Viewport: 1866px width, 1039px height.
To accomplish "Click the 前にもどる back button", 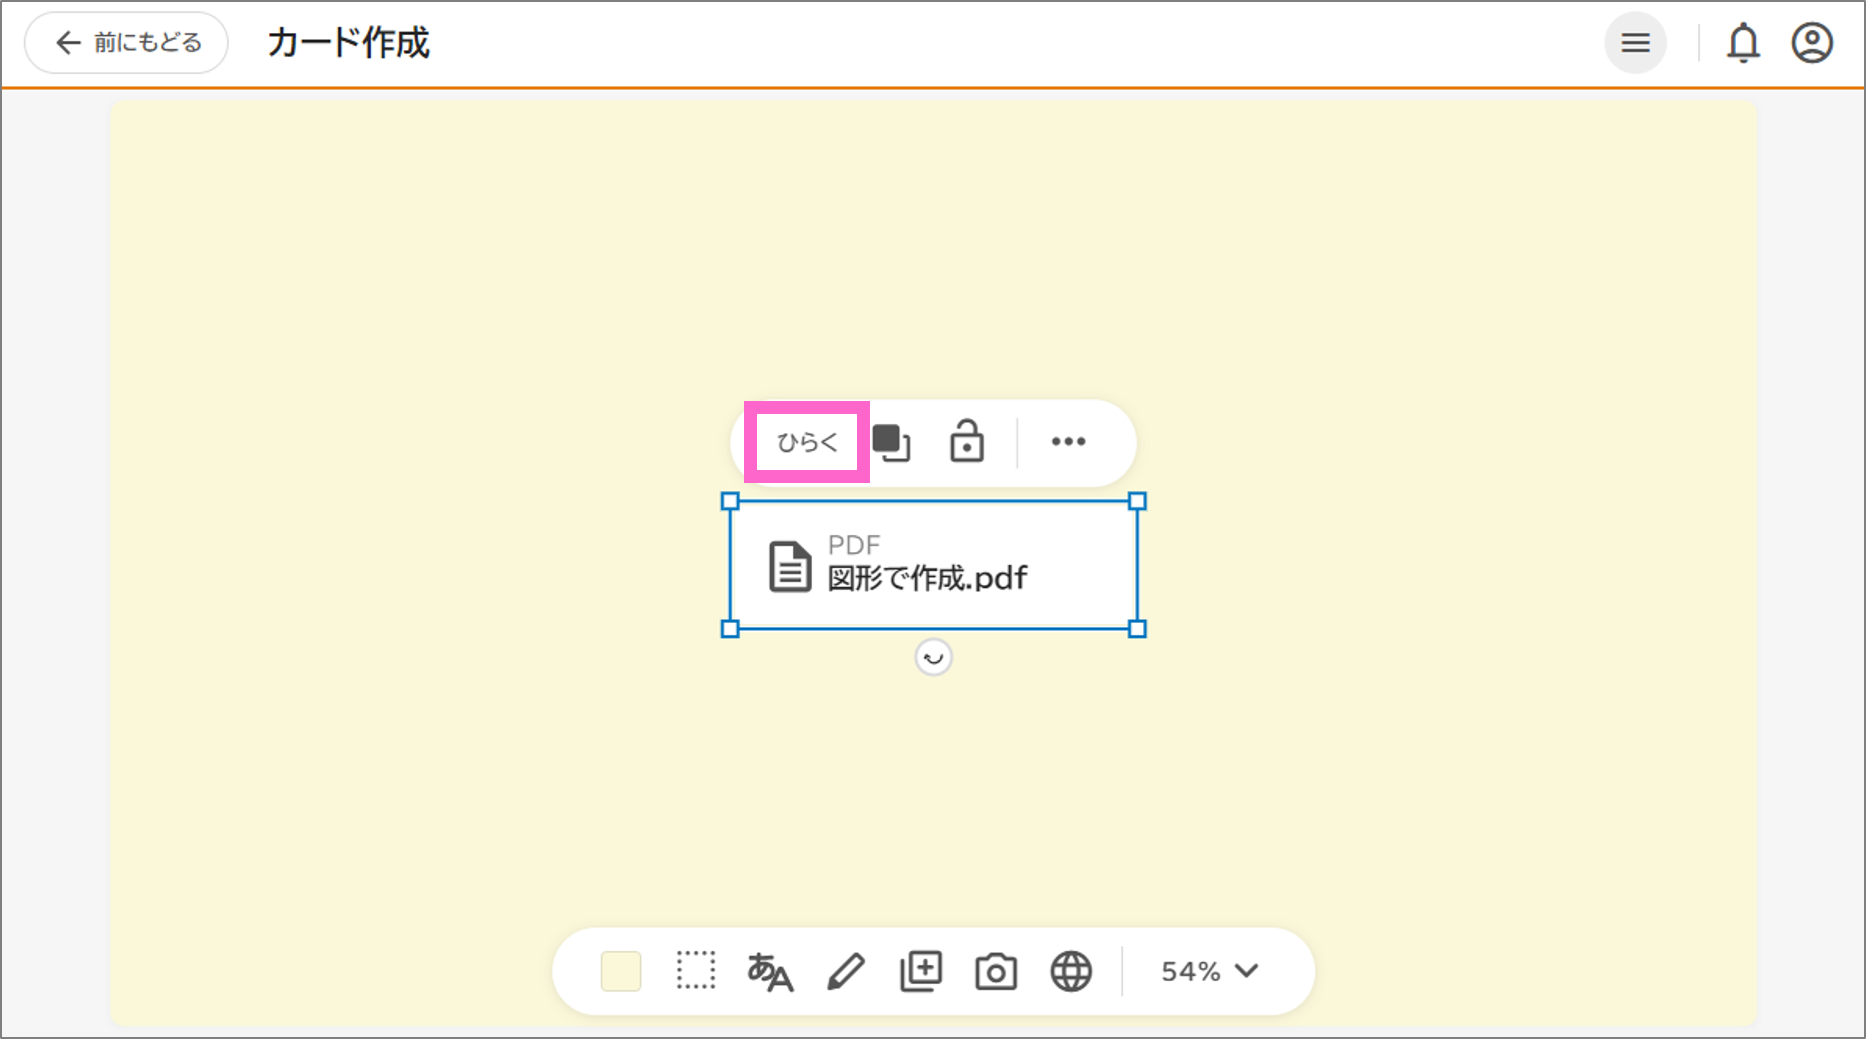I will tap(126, 42).
